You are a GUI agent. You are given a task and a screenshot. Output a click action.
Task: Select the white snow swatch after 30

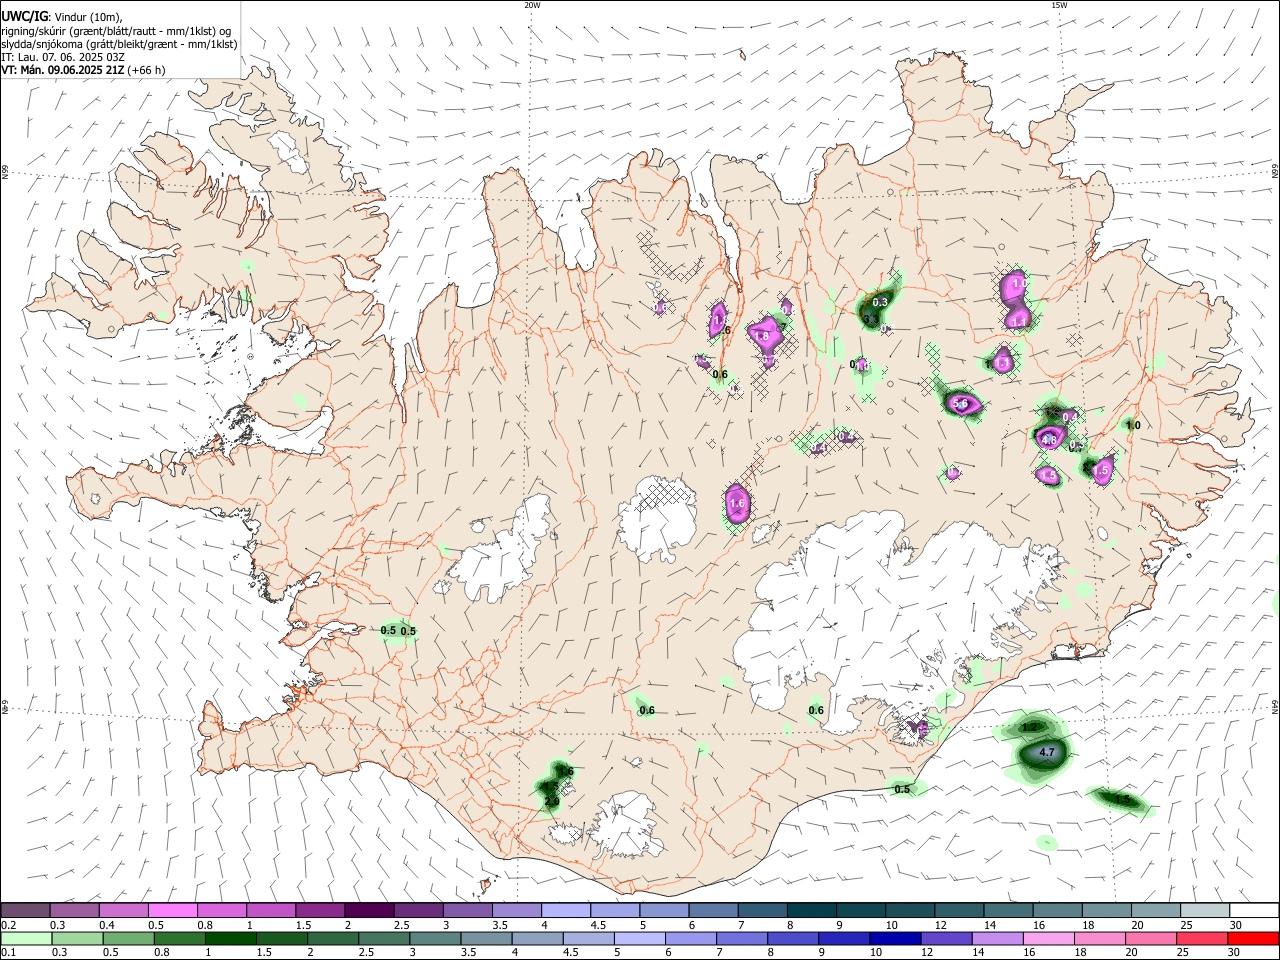tap(1253, 910)
